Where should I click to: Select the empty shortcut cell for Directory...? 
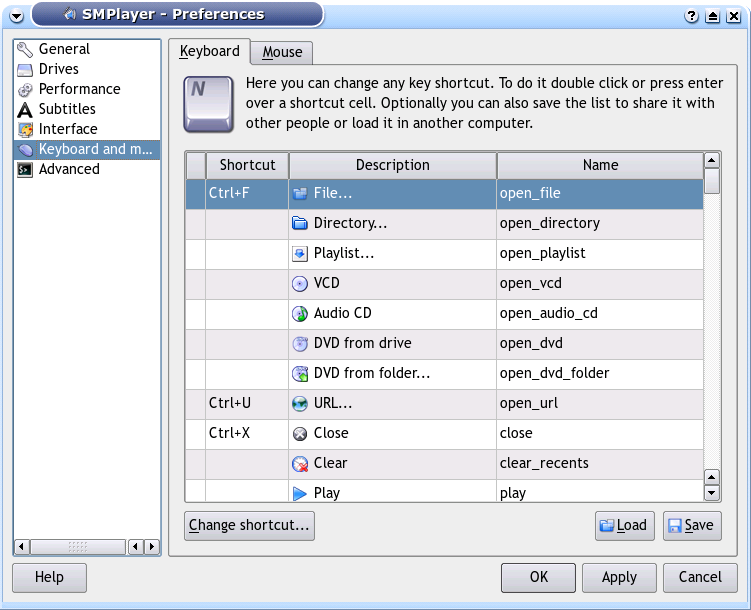pyautogui.click(x=247, y=224)
